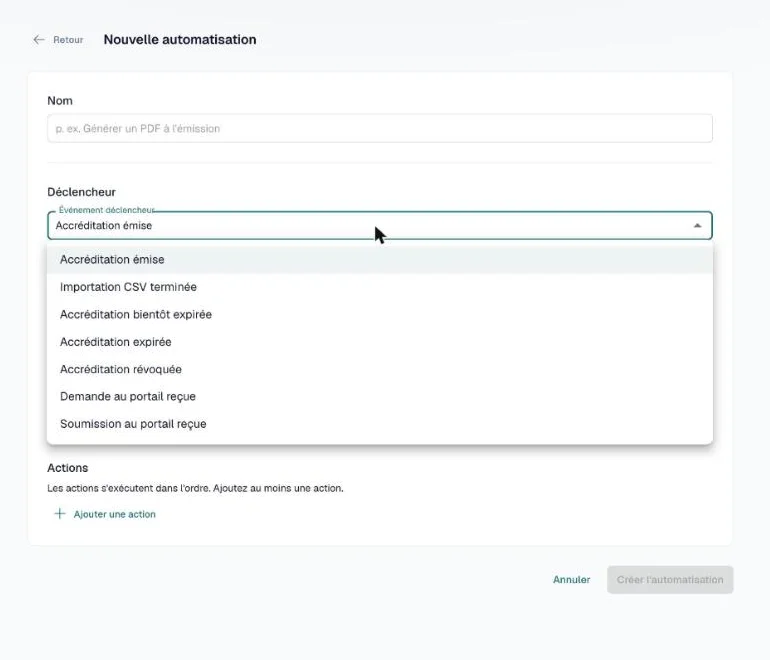Pick Soumission au portail reçue
Screen dimensions: 770x660
tap(380, 424)
